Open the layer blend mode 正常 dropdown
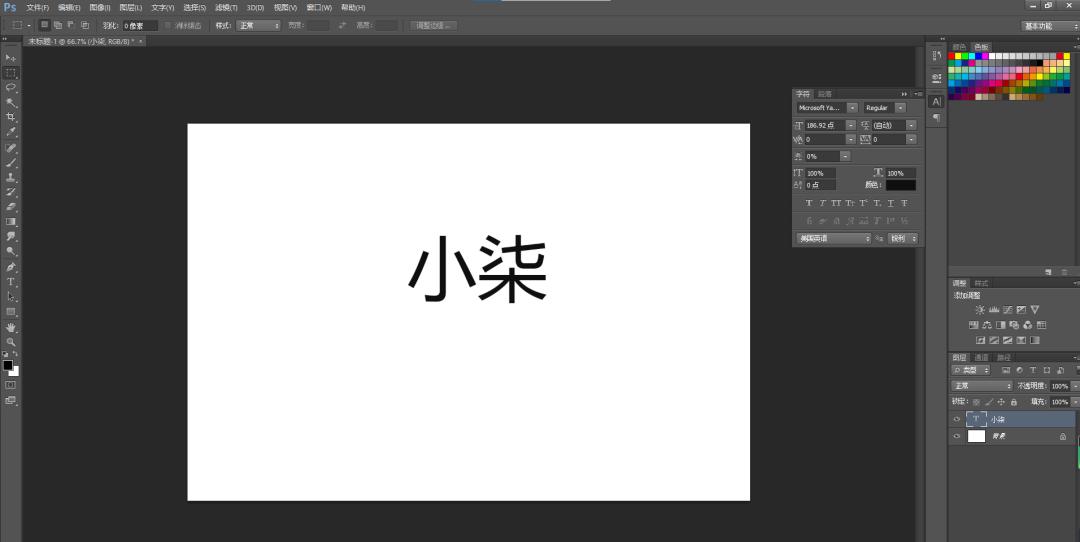Image resolution: width=1080 pixels, height=542 pixels. coord(982,386)
